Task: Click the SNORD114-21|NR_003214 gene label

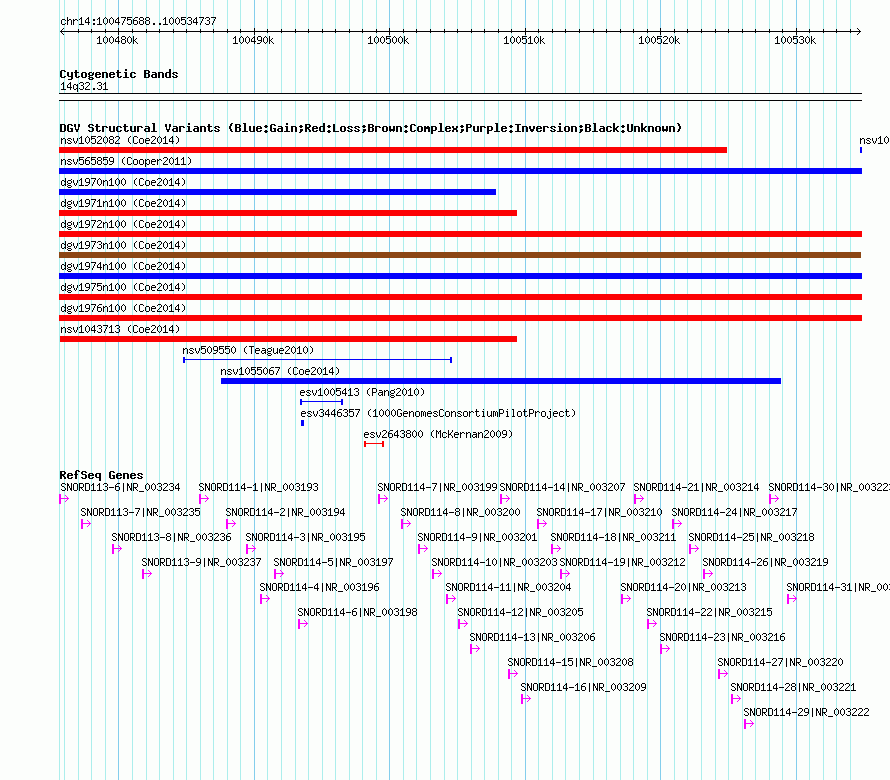Action: tap(696, 487)
